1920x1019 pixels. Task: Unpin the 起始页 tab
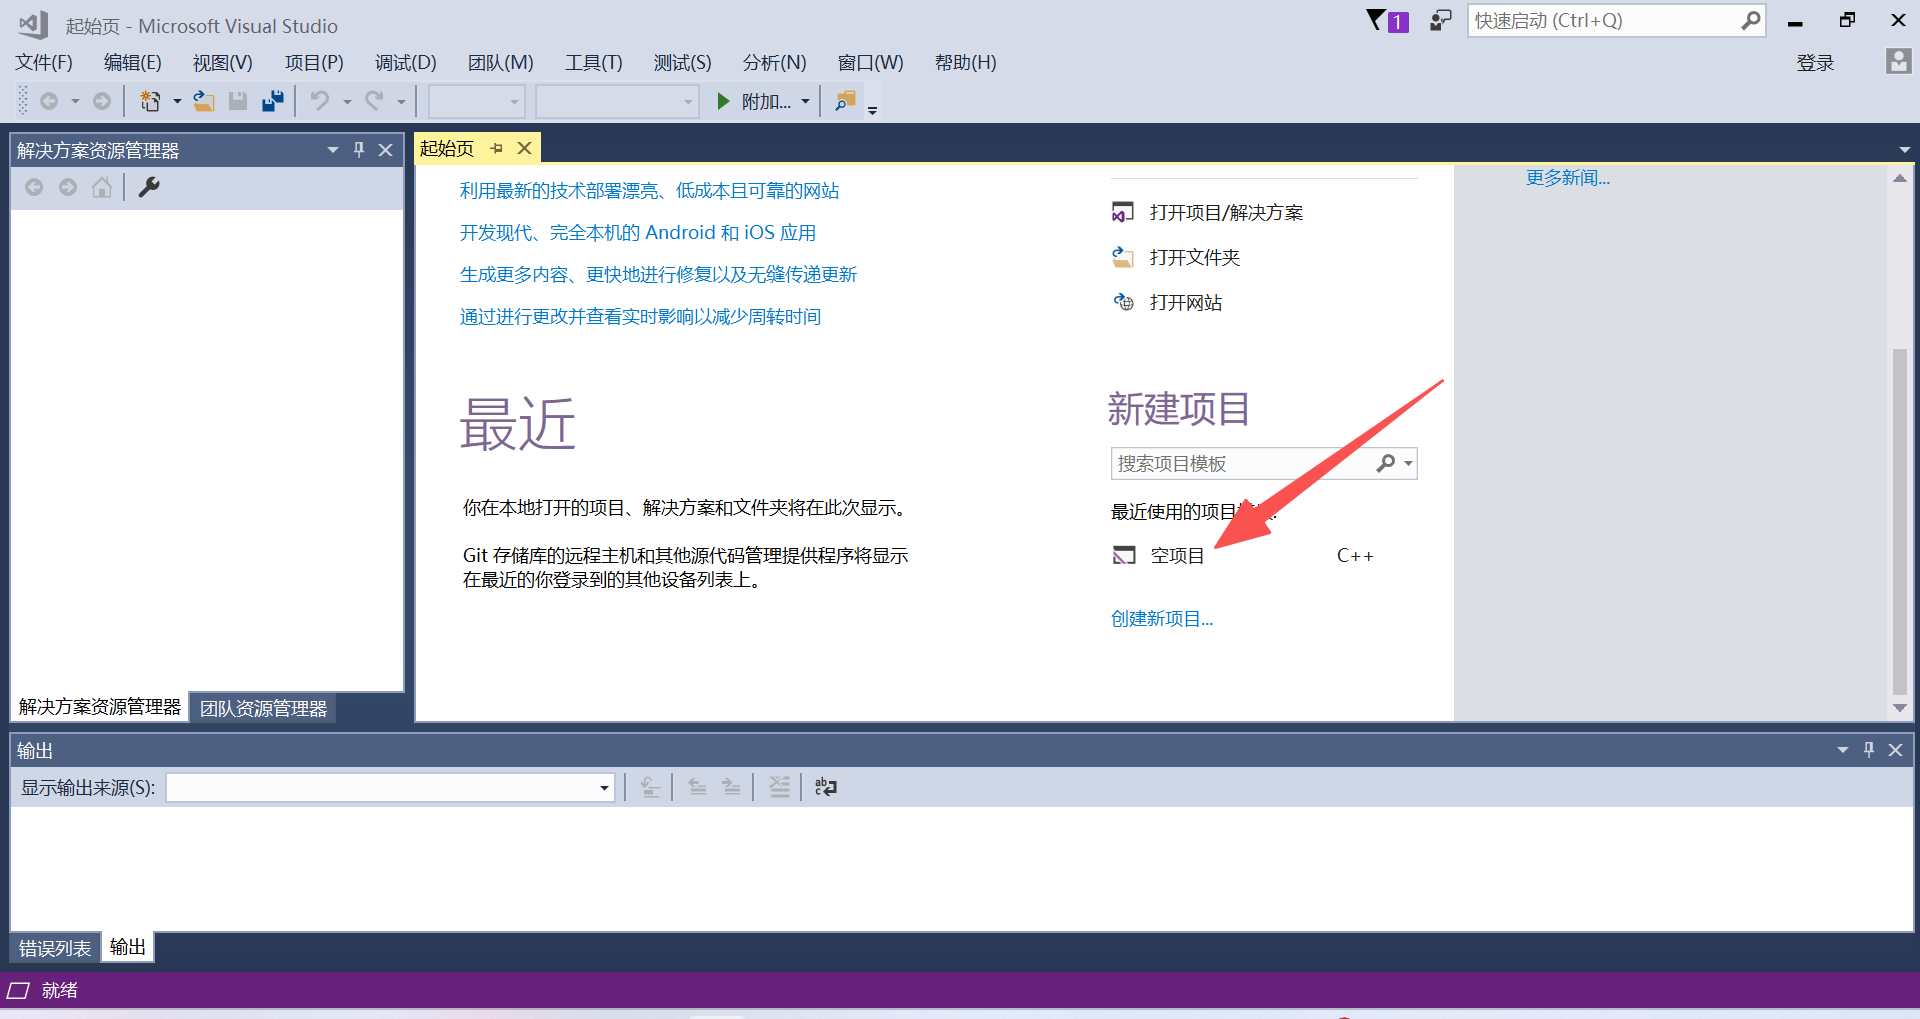(x=496, y=147)
